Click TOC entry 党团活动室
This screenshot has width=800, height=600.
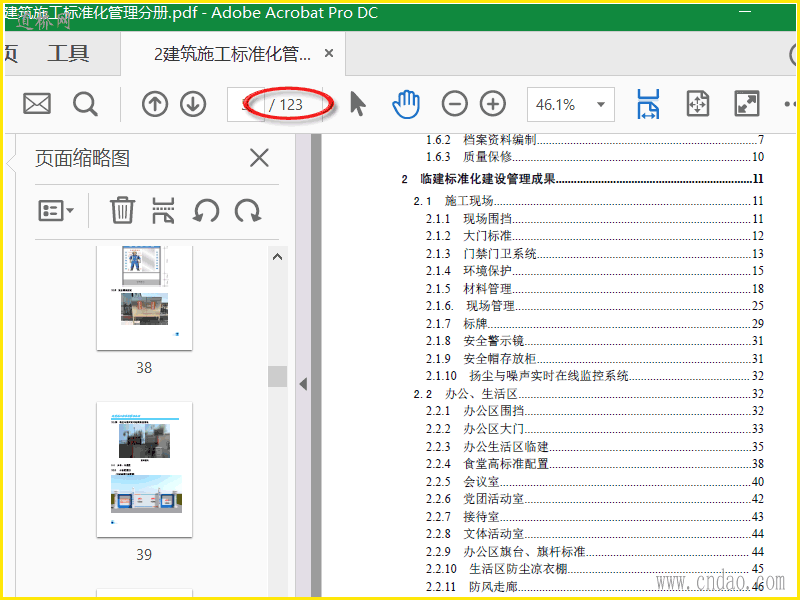point(595,498)
